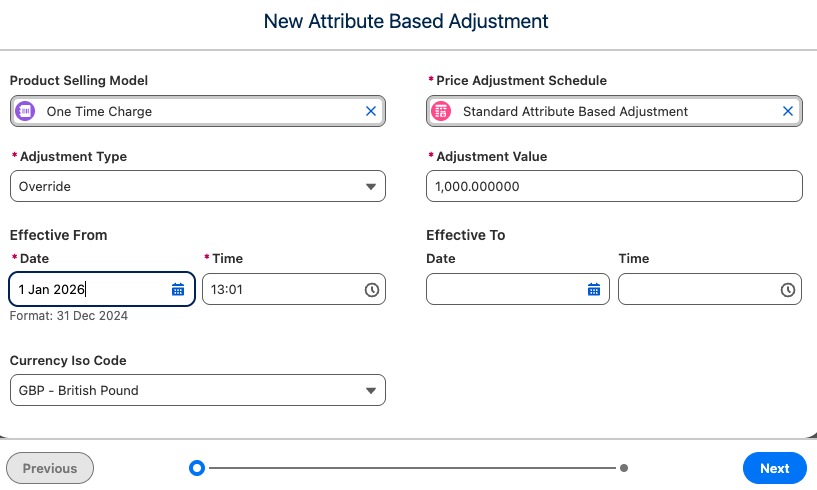Image resolution: width=817 pixels, height=490 pixels.
Task: Expand the Adjustment Type dropdown
Action: click(x=370, y=186)
